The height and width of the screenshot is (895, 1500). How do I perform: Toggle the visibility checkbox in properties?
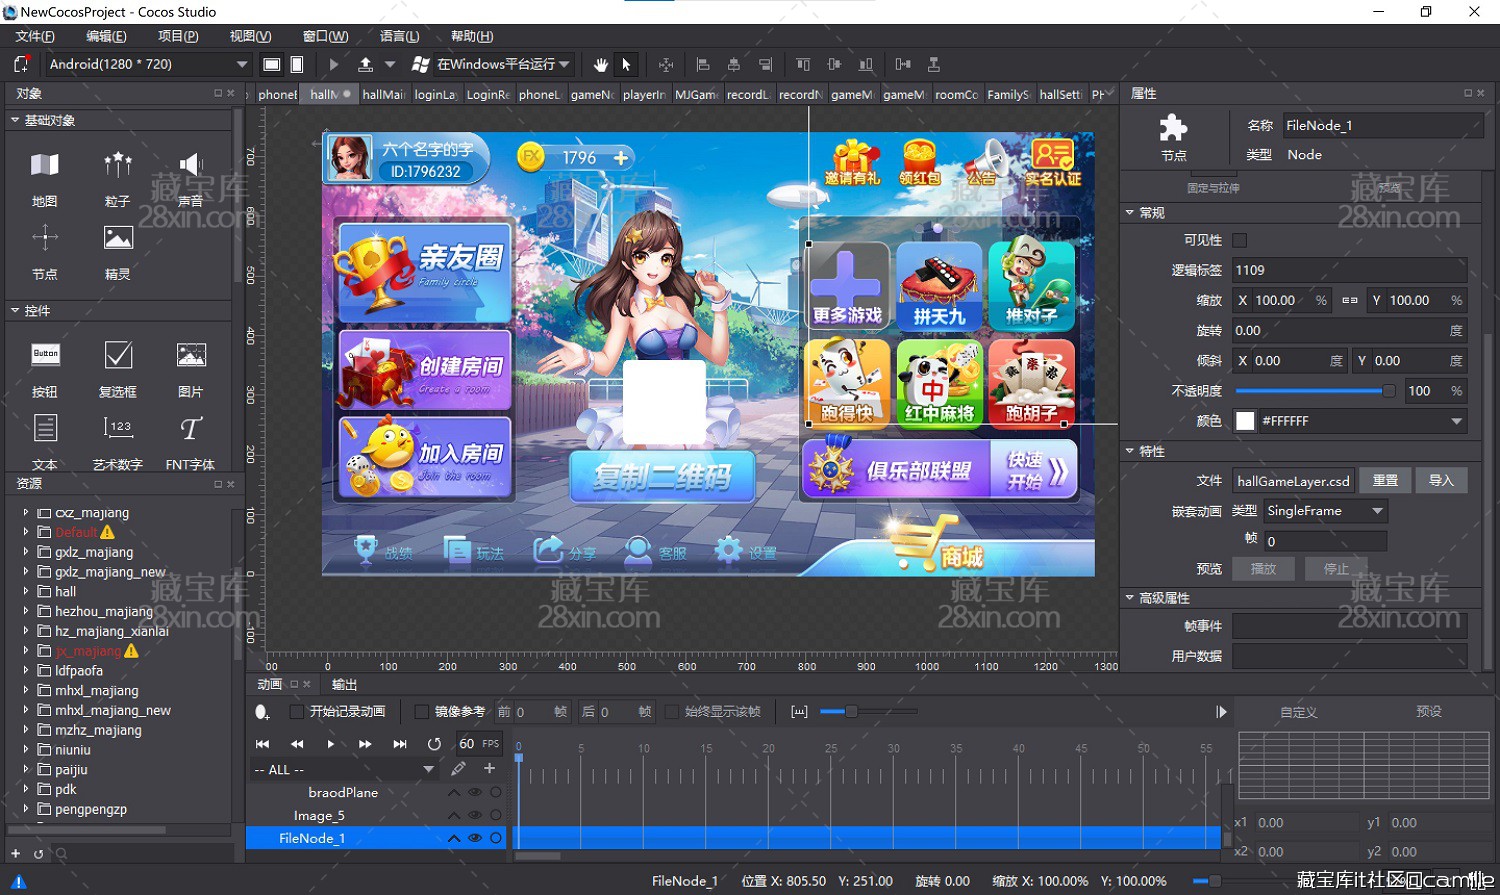1240,240
